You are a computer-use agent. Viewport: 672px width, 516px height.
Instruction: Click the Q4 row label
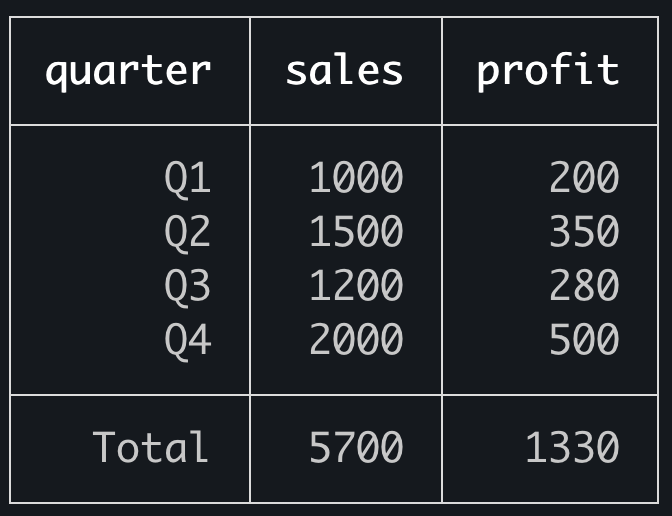[x=188, y=340]
